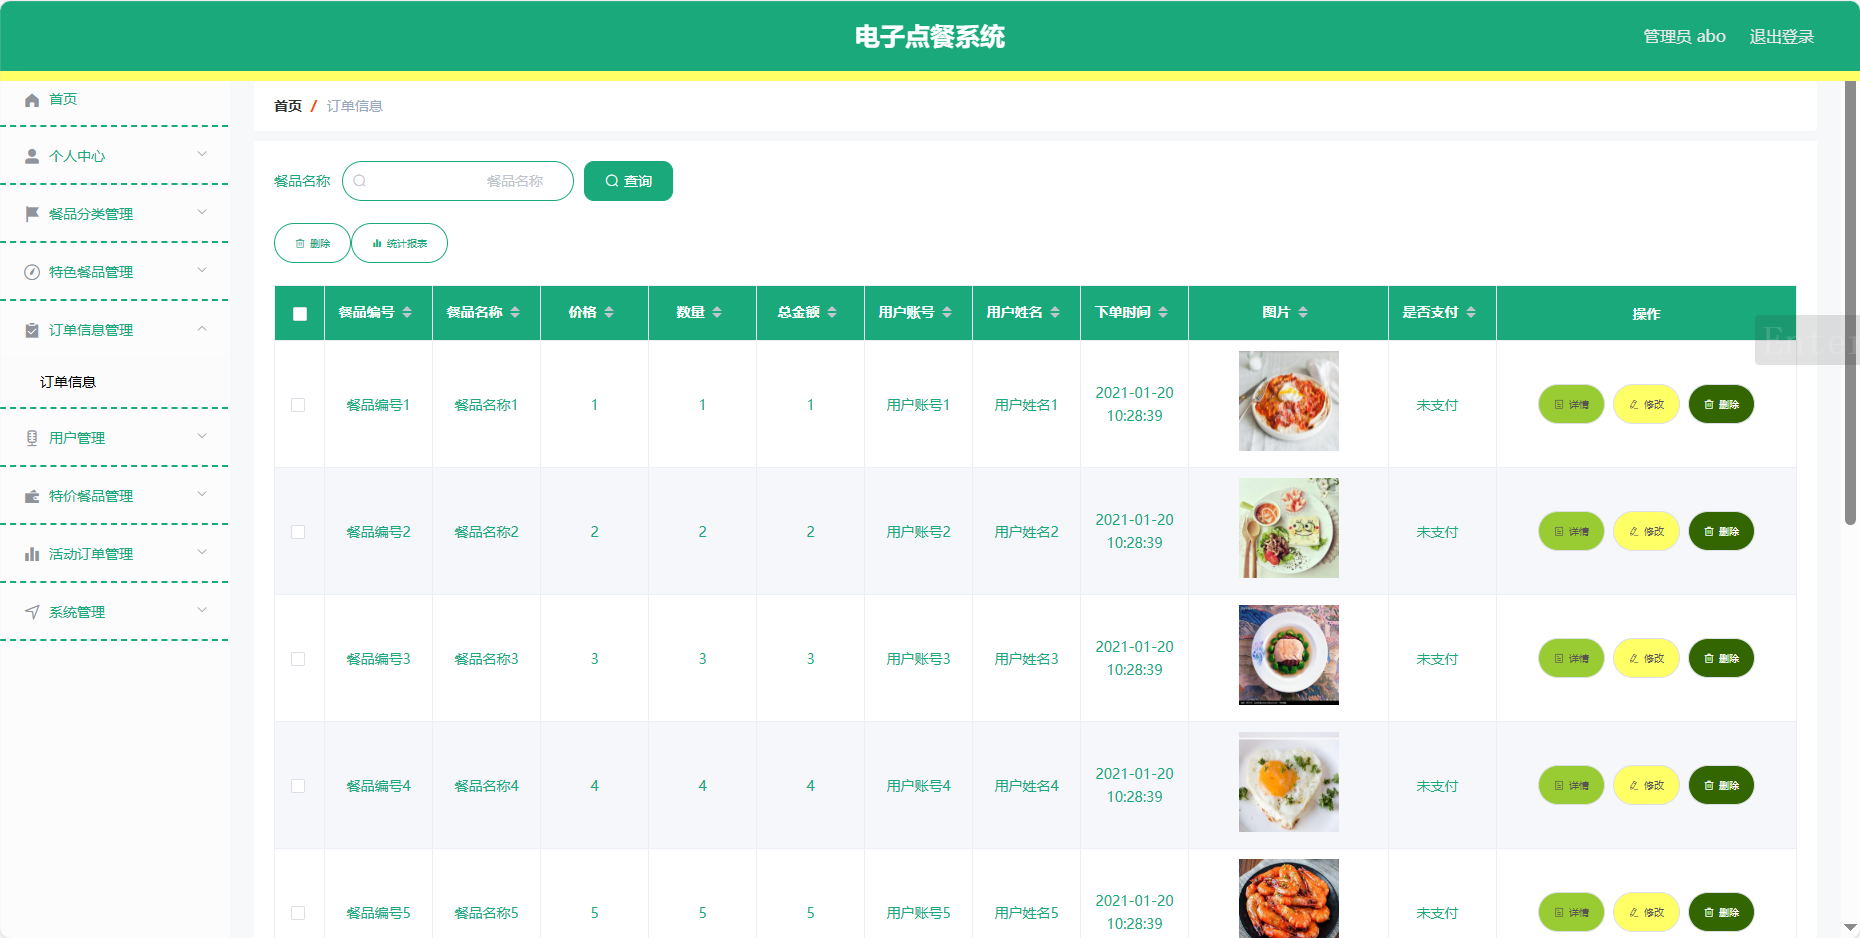The height and width of the screenshot is (938, 1860).
Task: Click 用户账号3 cell in the table
Action: tap(918, 659)
